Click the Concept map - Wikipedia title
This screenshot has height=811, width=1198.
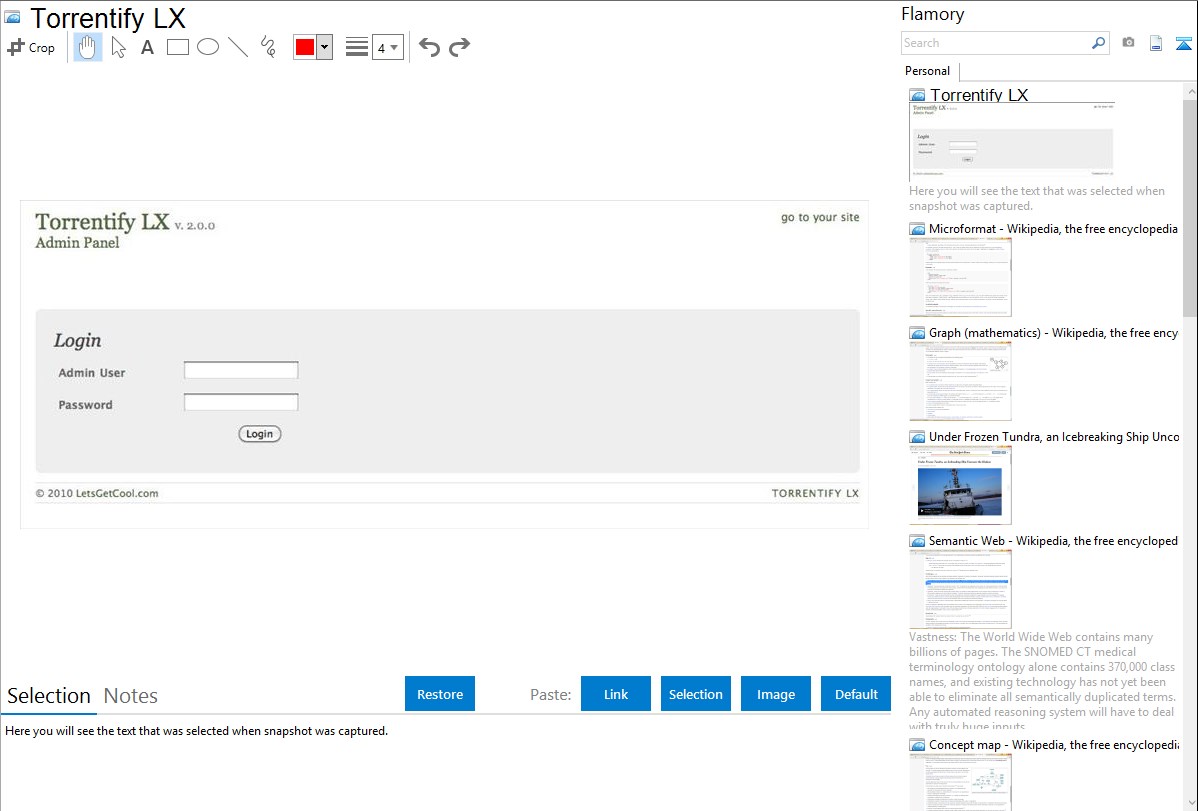1053,744
